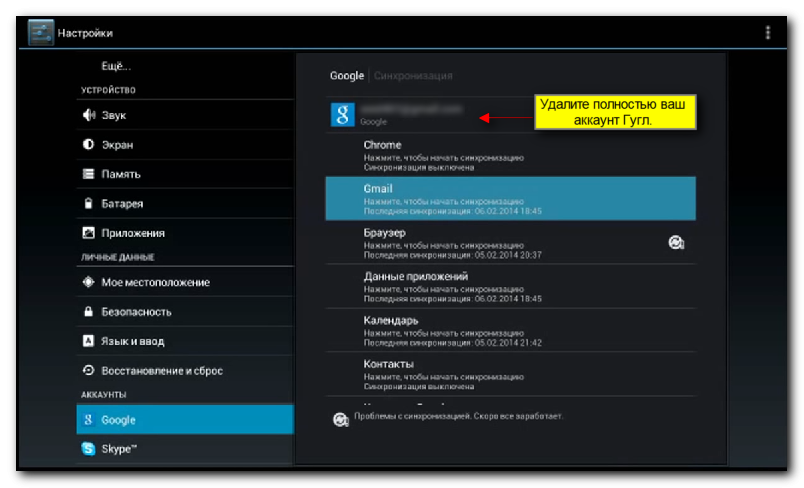Viewport: 804px width, 488px height.
Task: Click the Google icon in sidebar
Action: (88, 419)
